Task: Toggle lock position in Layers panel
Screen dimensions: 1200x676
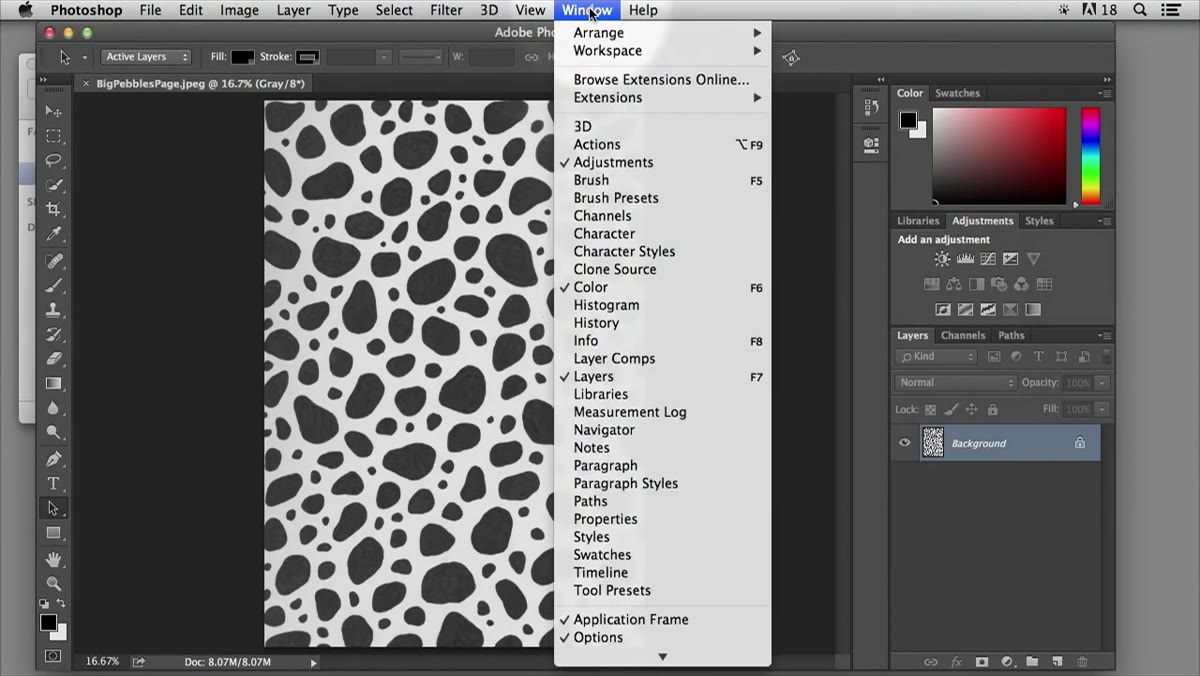Action: click(x=972, y=409)
